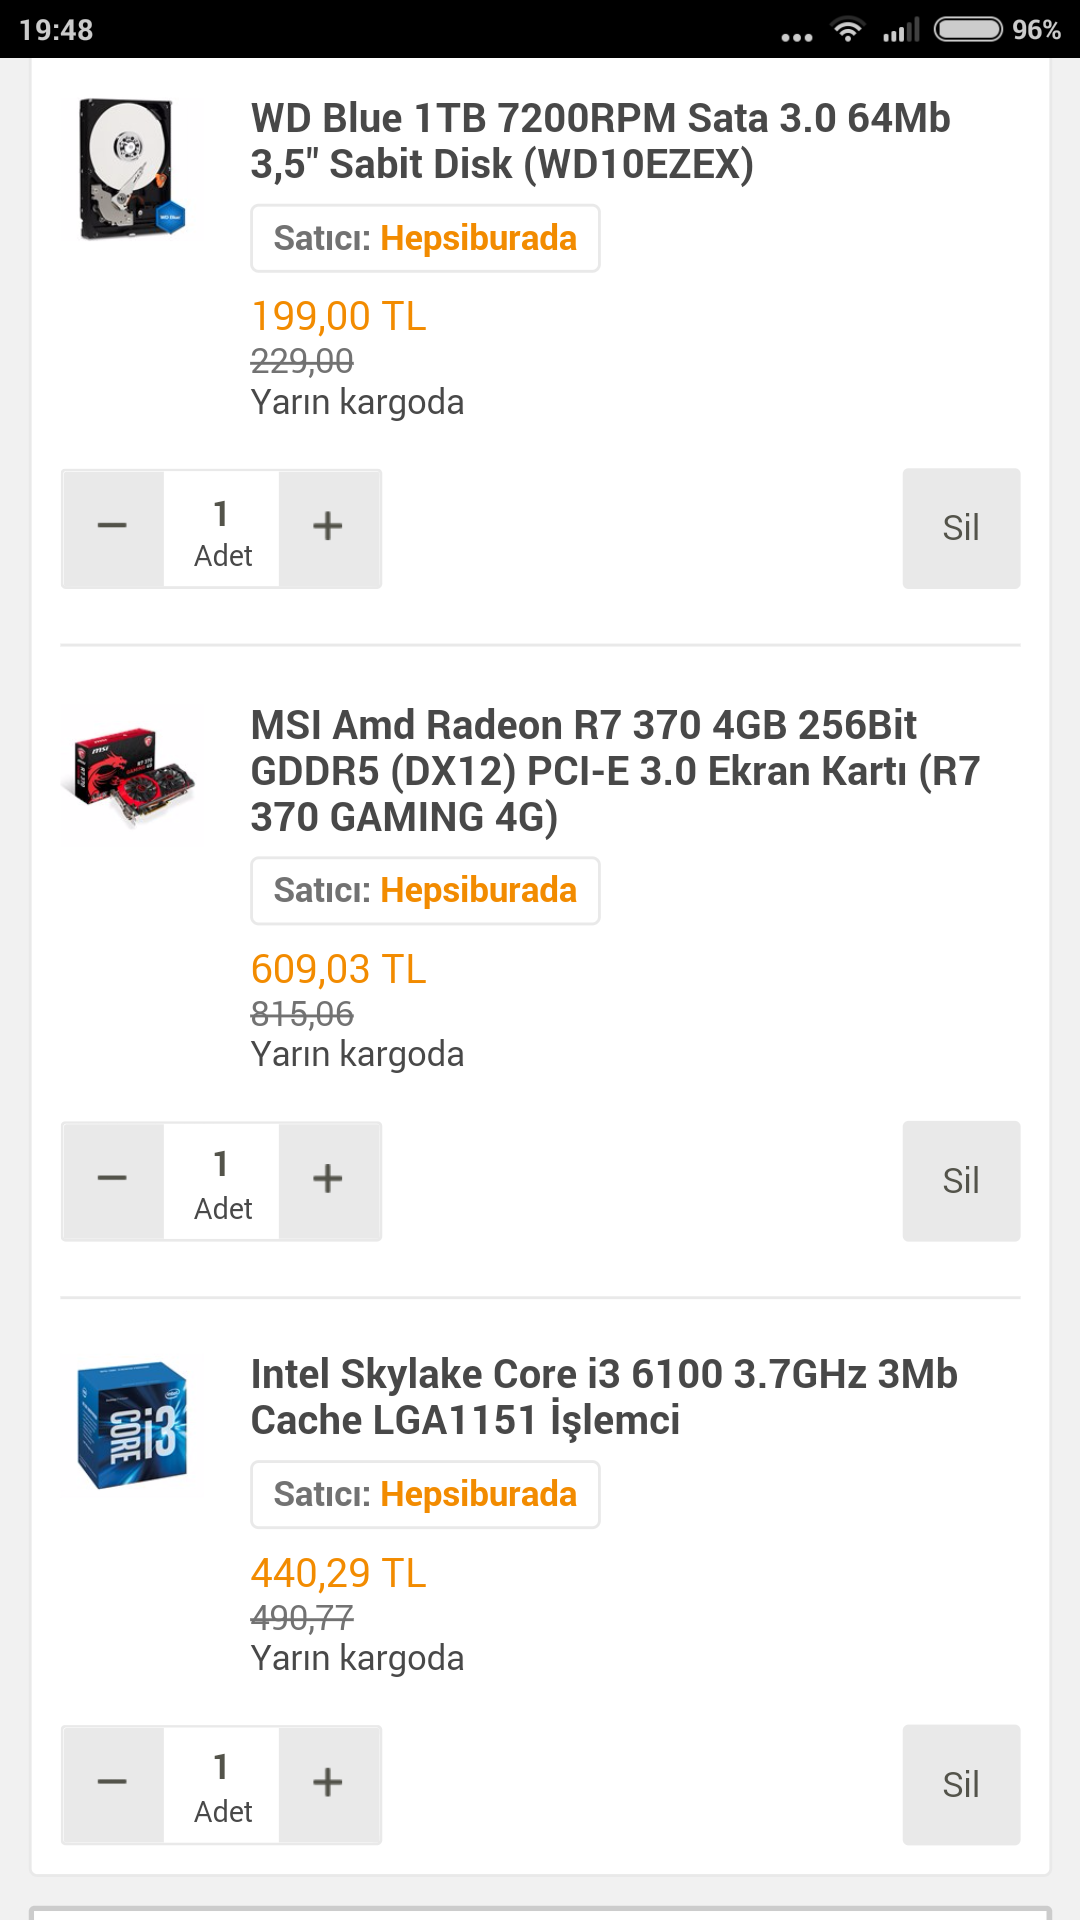
Task: Decrease quantity of Intel Core i3 6100
Action: (x=113, y=1784)
